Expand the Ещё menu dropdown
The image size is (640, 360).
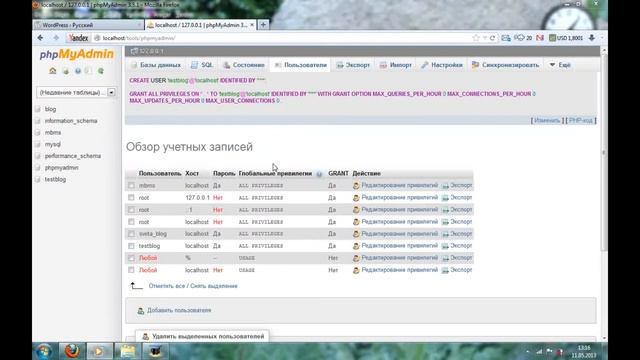click(560, 65)
